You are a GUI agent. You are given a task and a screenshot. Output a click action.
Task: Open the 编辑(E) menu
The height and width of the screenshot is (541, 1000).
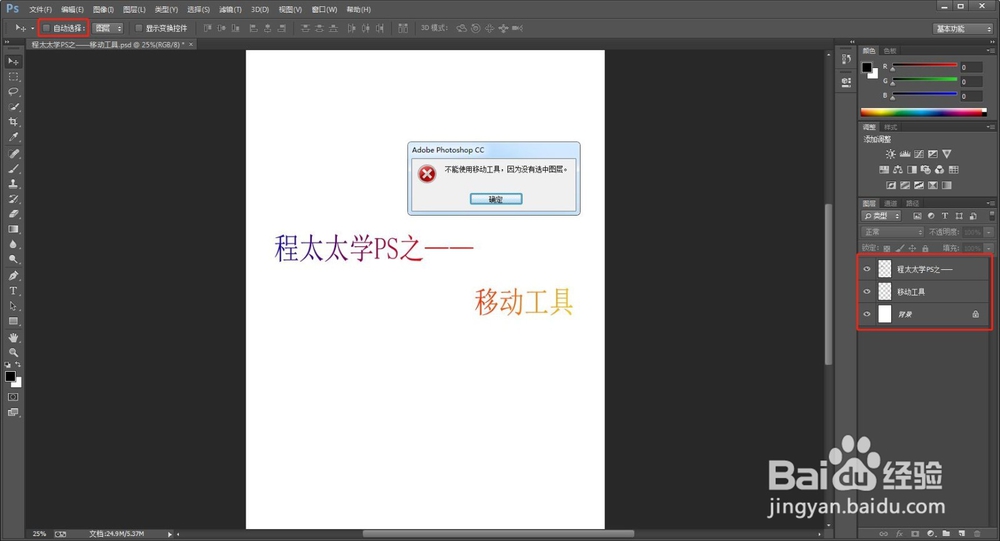[72, 10]
